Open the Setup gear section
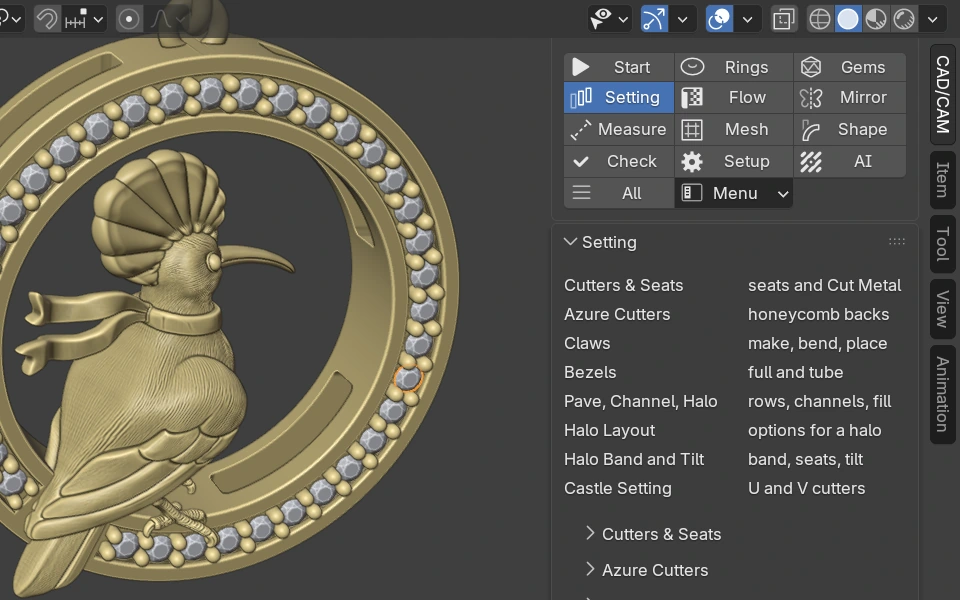960x600 pixels. tap(734, 161)
